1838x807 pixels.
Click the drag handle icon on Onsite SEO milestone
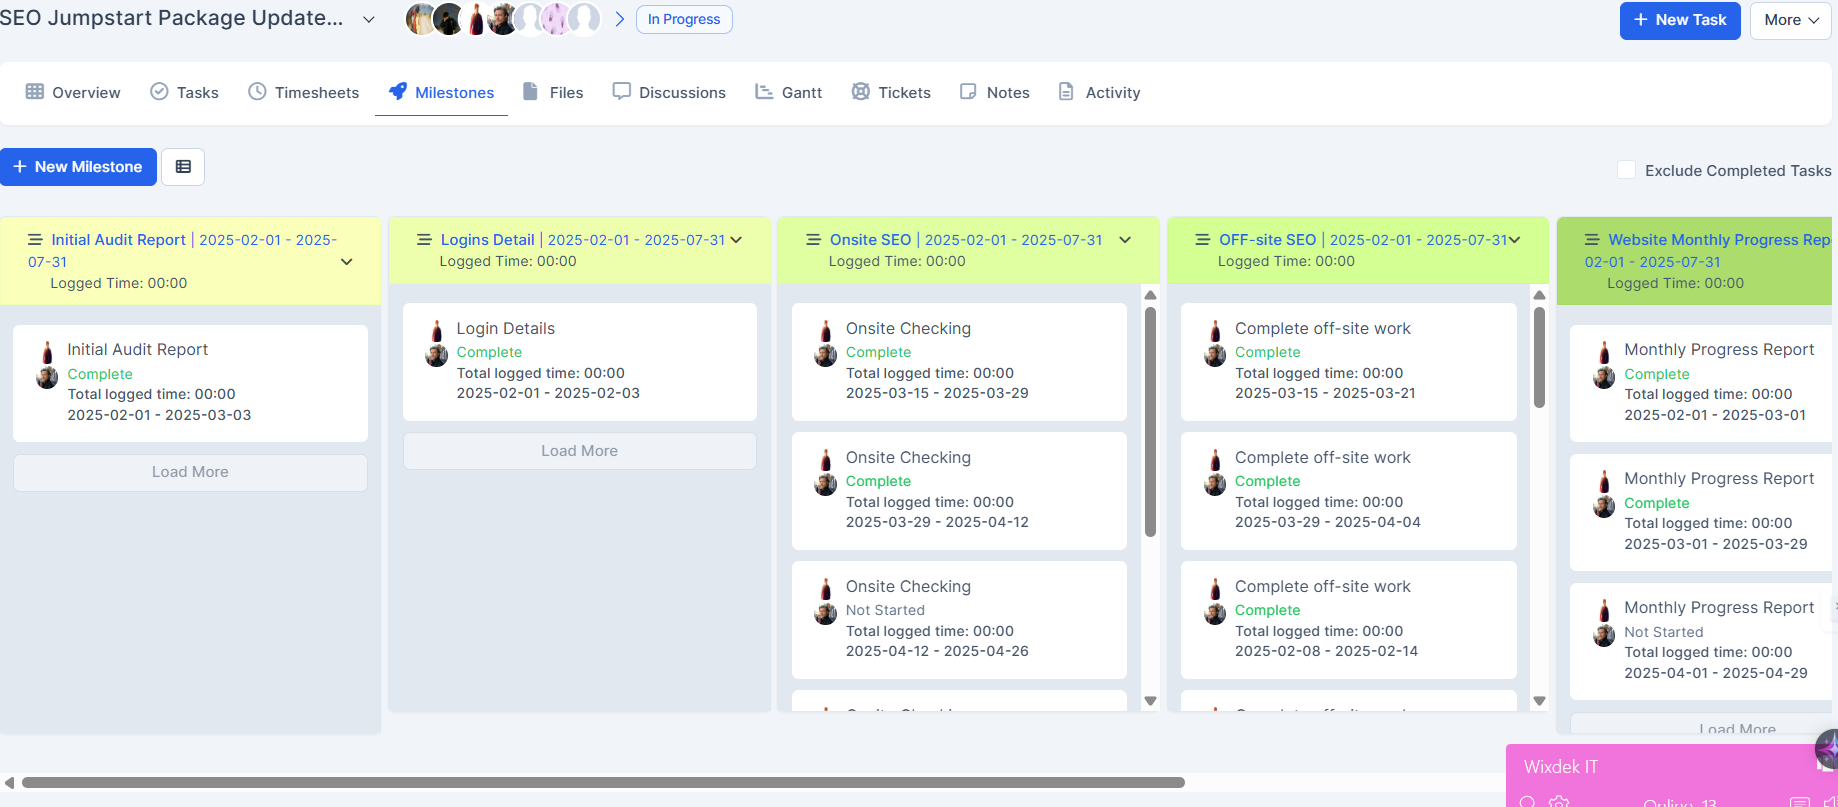pos(813,240)
